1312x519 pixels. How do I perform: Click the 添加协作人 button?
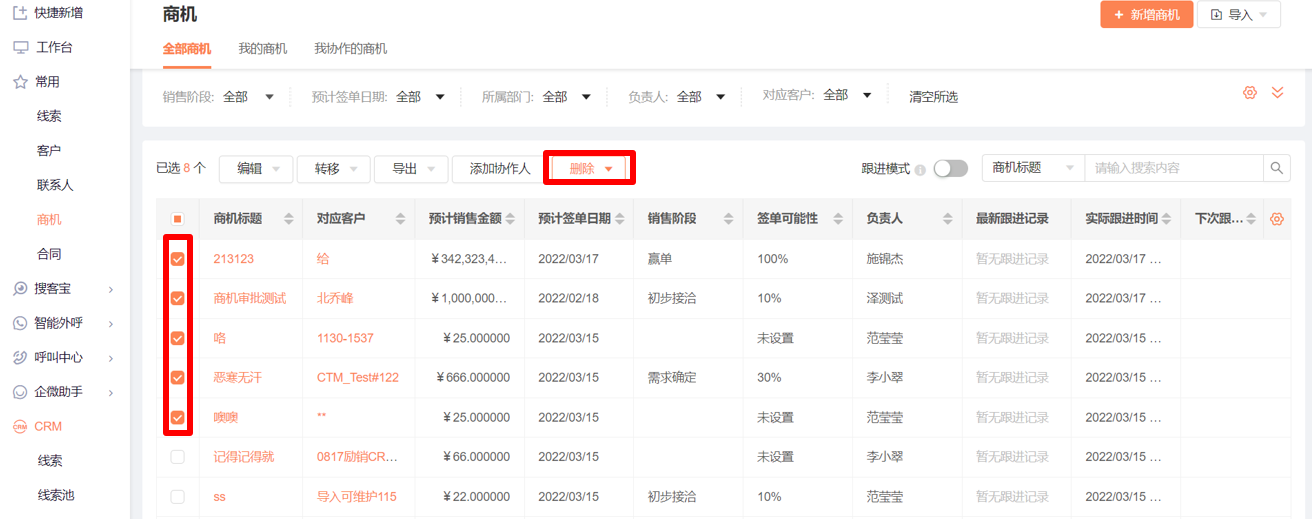point(500,169)
